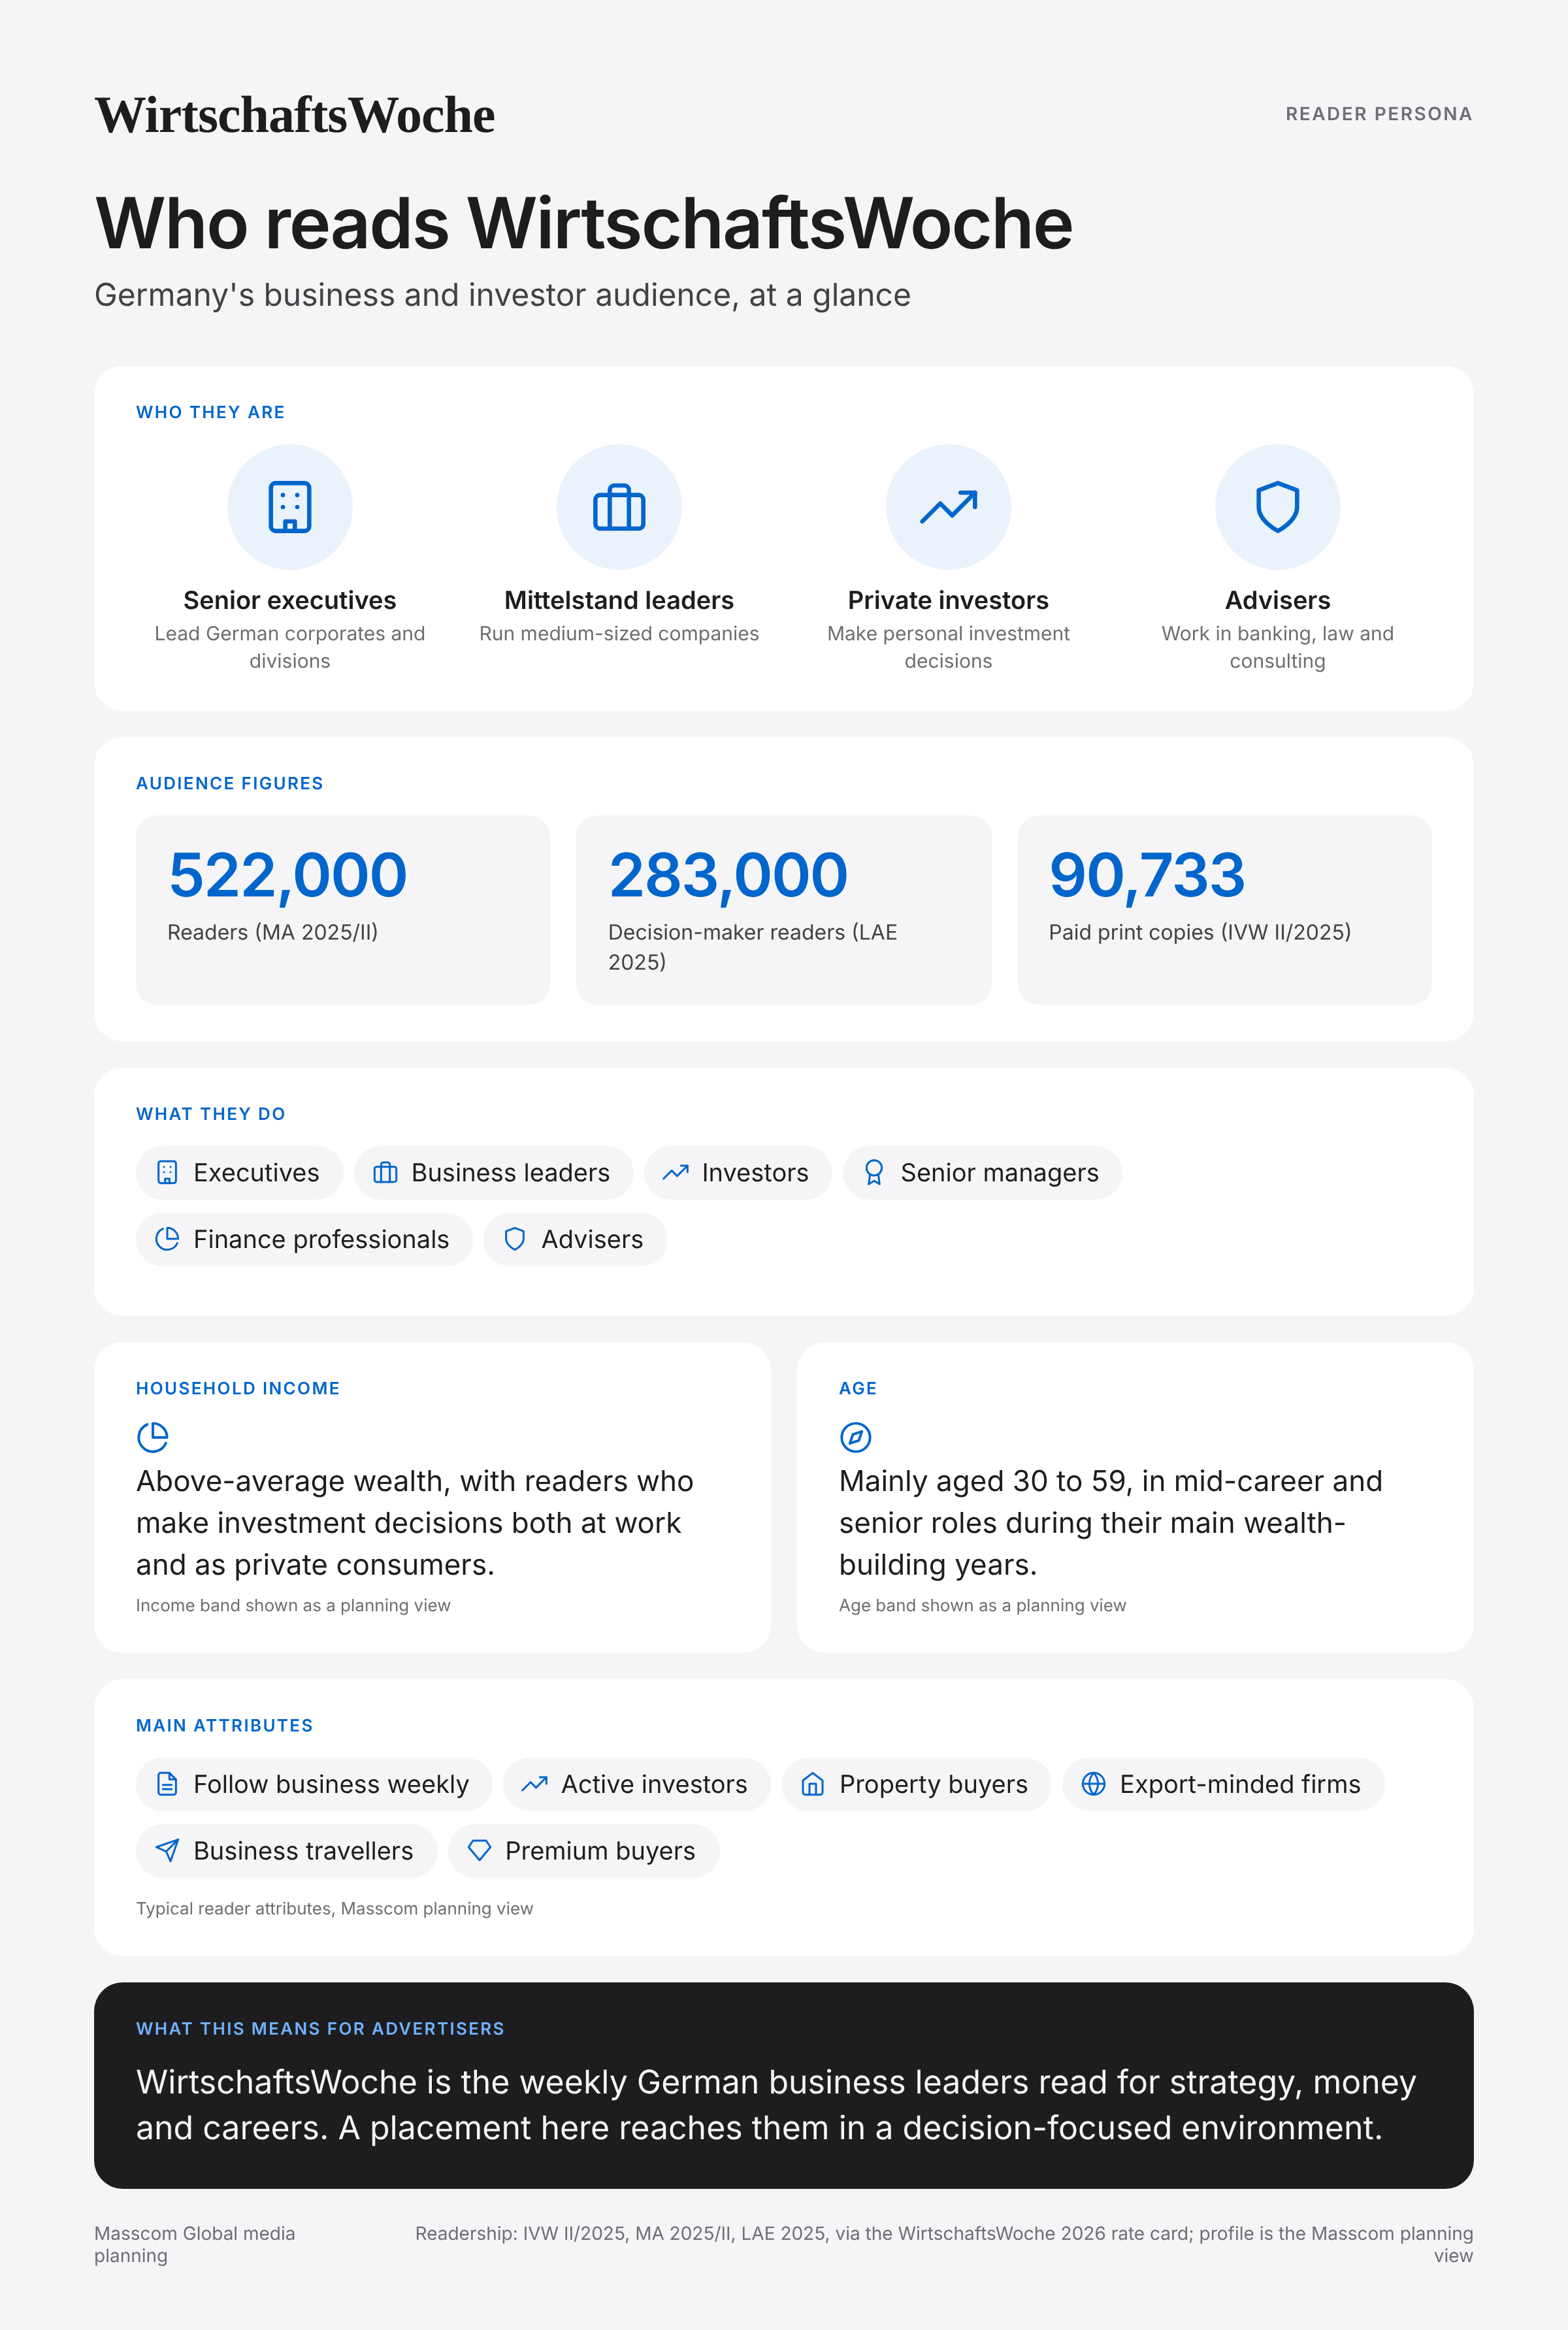Click the trend icon in Active investors chip
Screen dimensions: 1568x2330
(x=534, y=1784)
